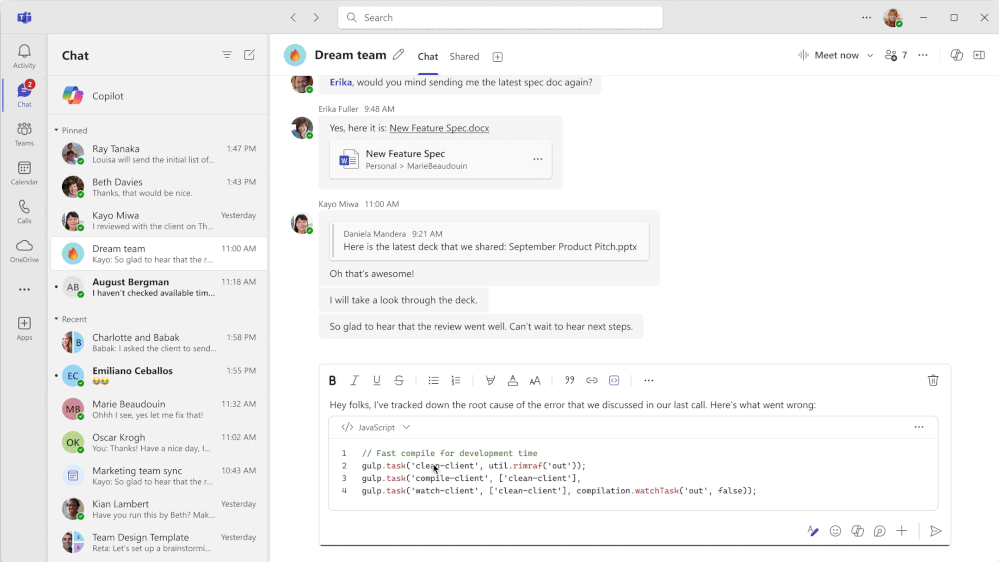Start a new chat with compose icon
The image size is (999, 562).
tap(249, 55)
